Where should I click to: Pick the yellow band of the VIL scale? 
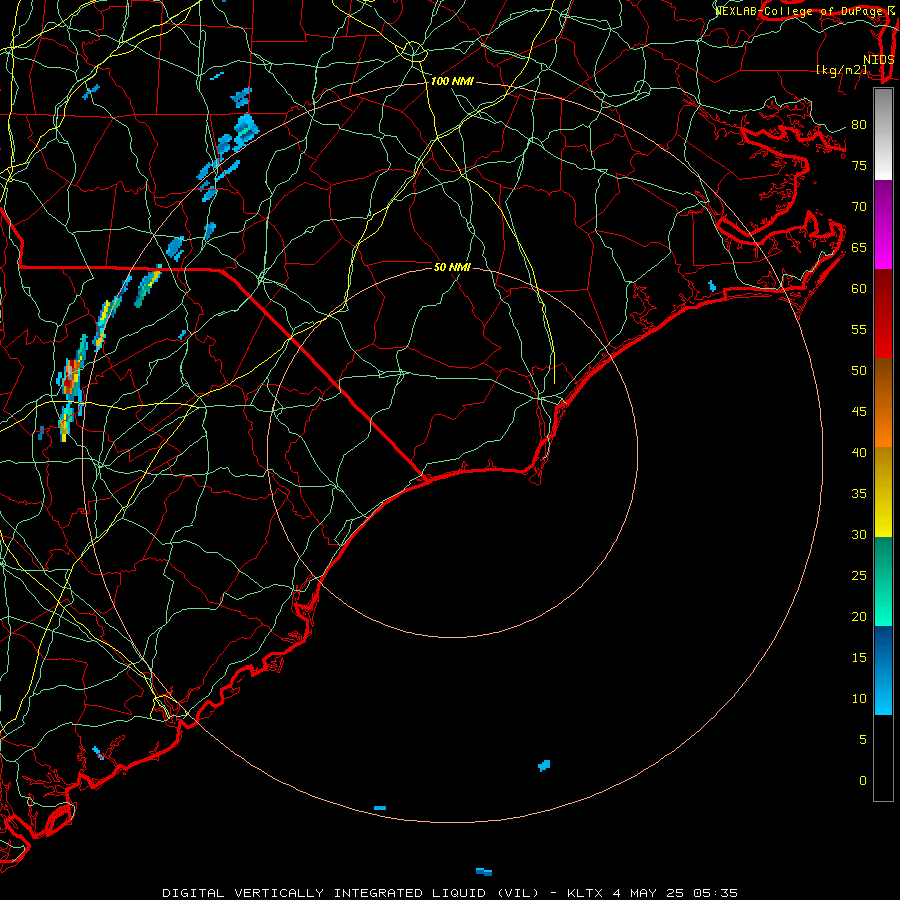[x=883, y=492]
